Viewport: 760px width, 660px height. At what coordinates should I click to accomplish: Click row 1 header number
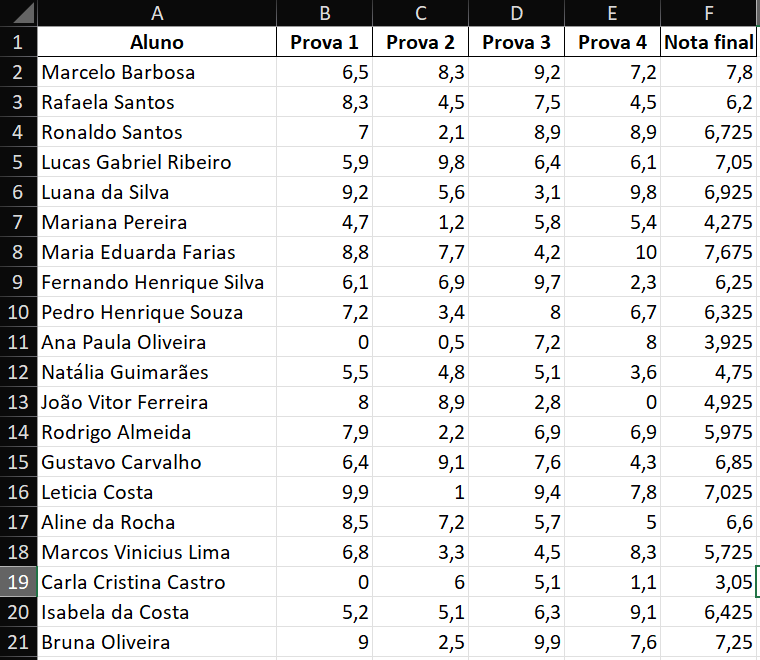(x=19, y=42)
